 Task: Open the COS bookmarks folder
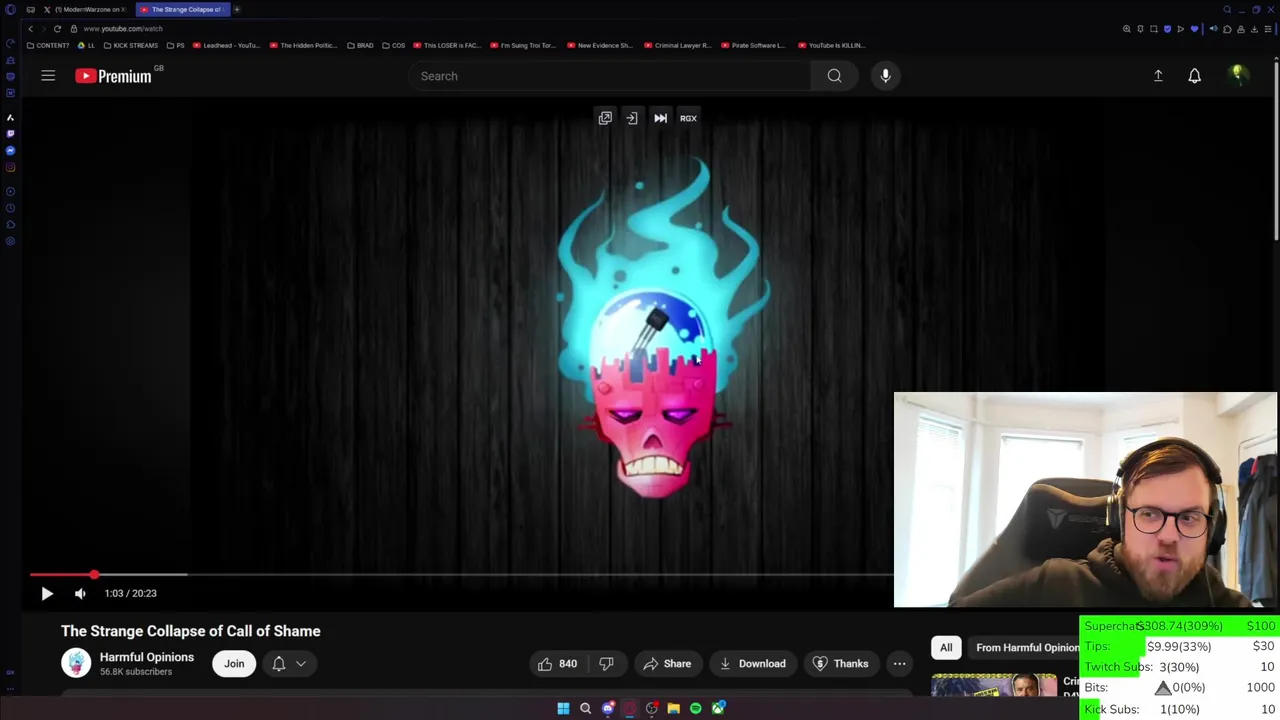tap(393, 45)
